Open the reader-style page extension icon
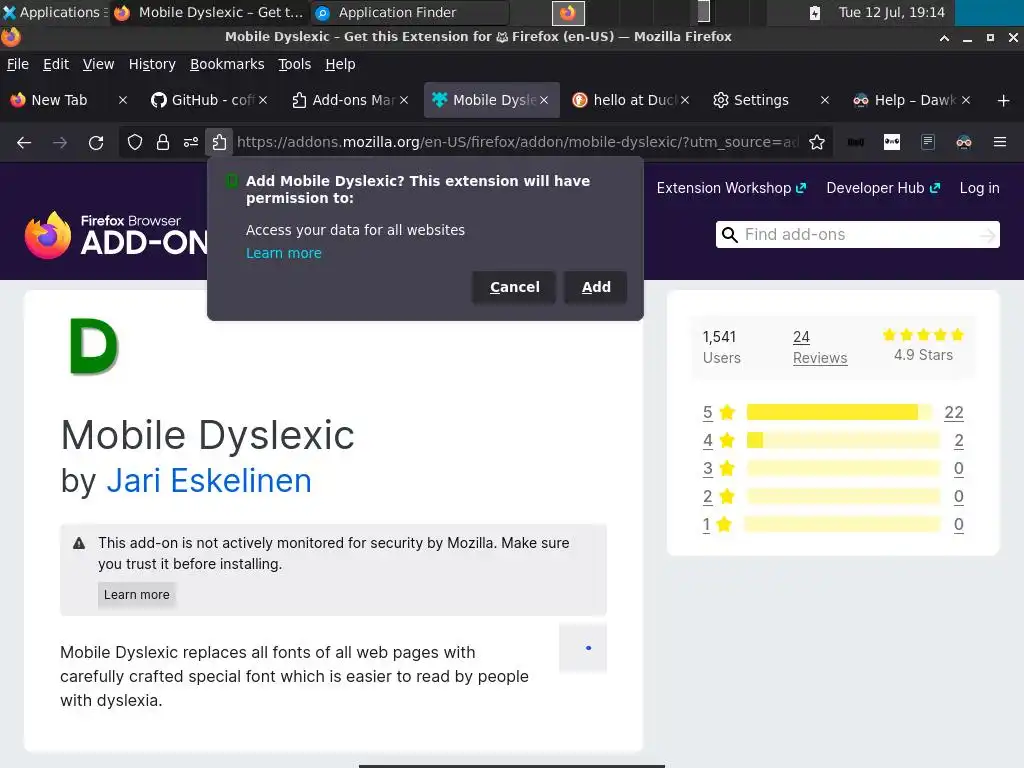Viewport: 1024px width, 768px height. click(928, 142)
